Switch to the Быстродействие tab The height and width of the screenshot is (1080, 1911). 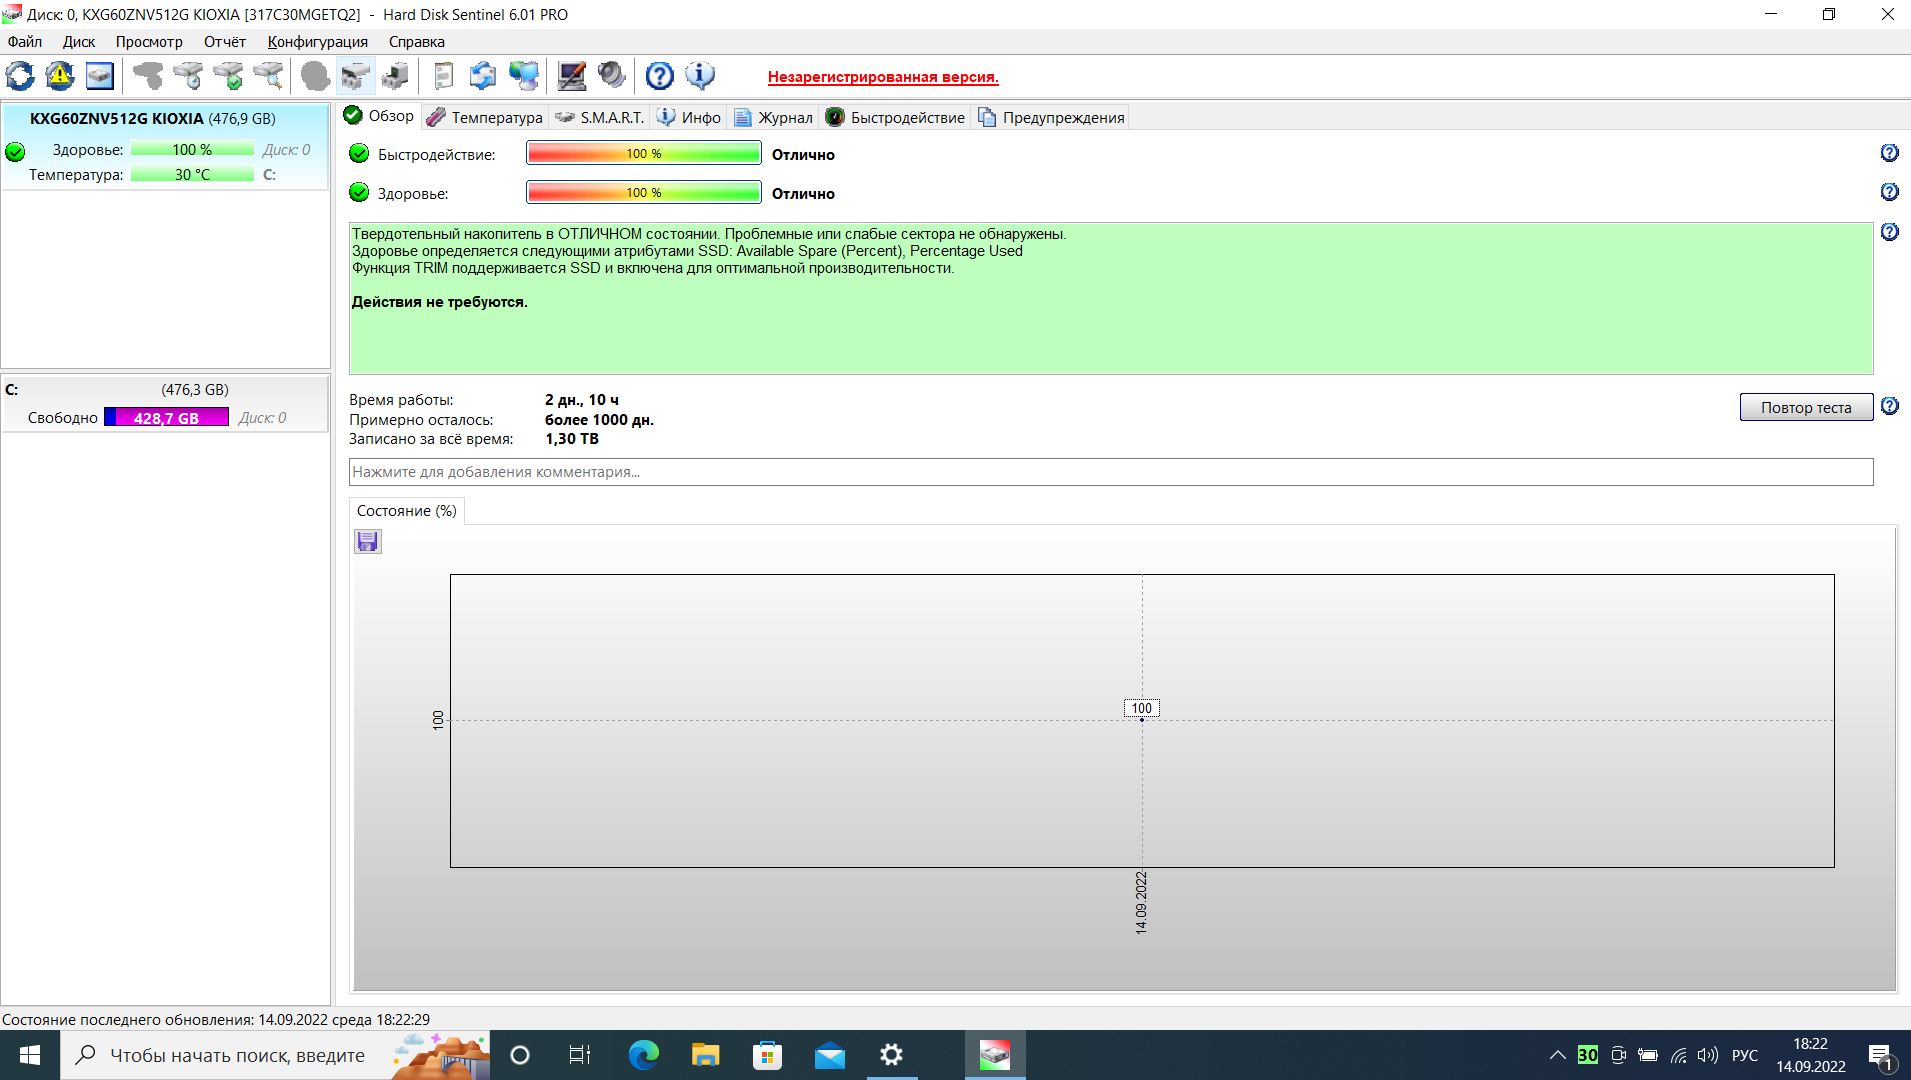(896, 117)
